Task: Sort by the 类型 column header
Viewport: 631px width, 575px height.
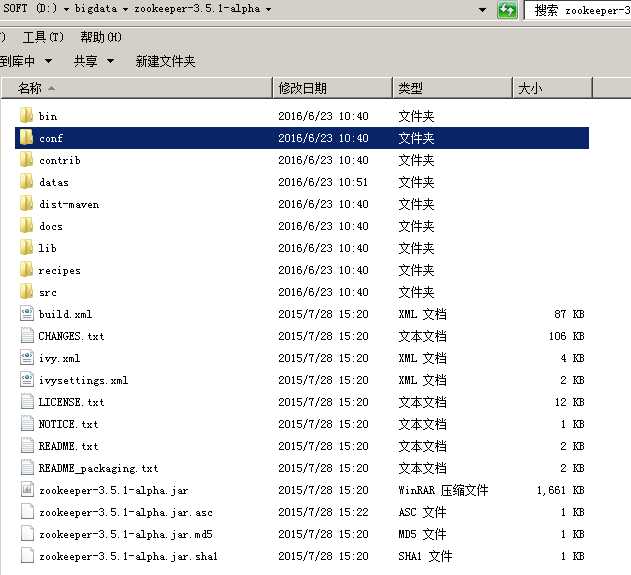Action: coord(452,88)
